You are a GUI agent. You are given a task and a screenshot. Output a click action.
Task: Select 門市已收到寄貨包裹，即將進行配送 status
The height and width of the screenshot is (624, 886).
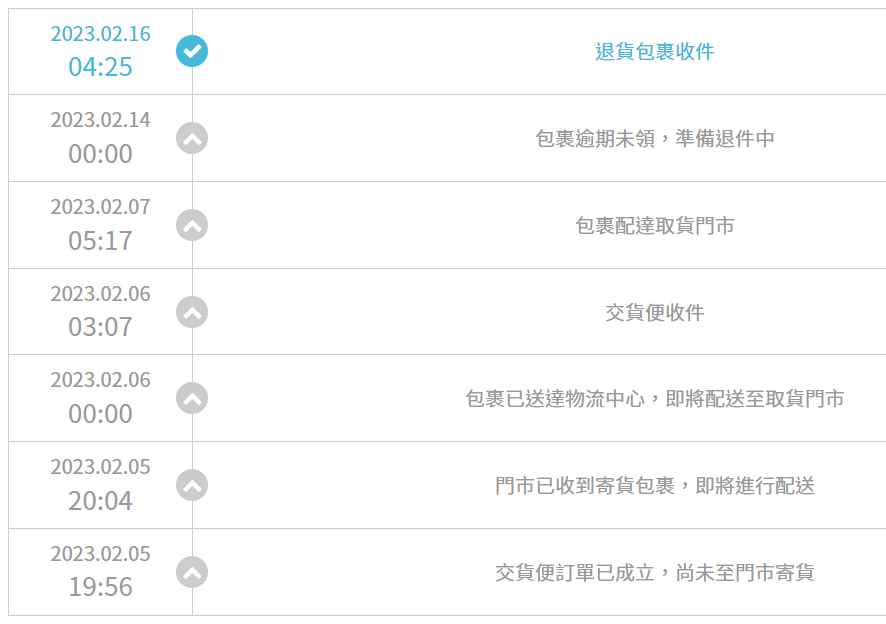coord(654,486)
